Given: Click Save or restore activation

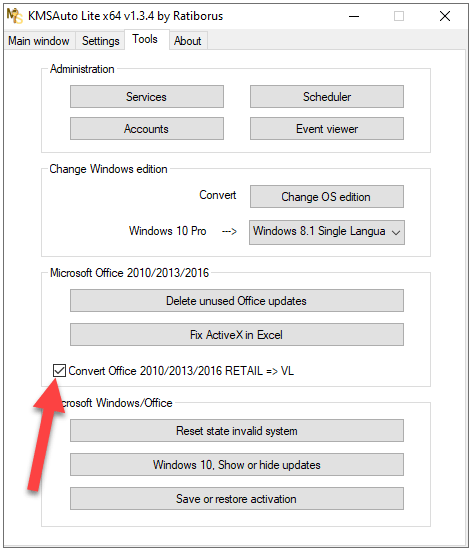Looking at the screenshot, I should 237,498.
